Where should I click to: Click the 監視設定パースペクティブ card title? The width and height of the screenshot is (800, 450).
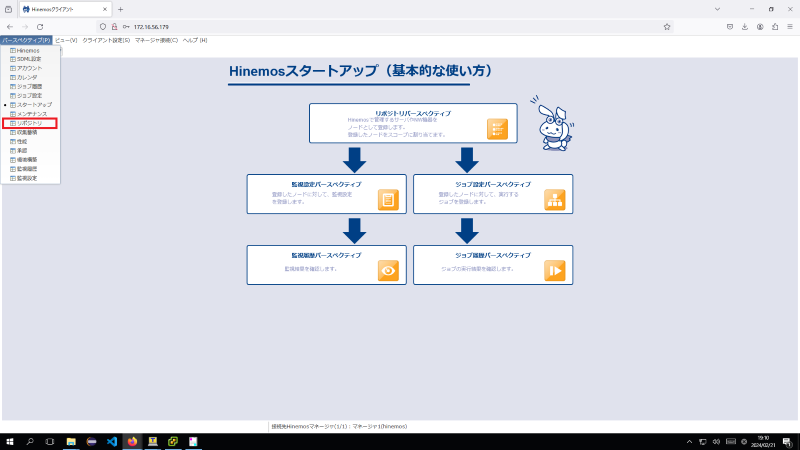point(327,184)
